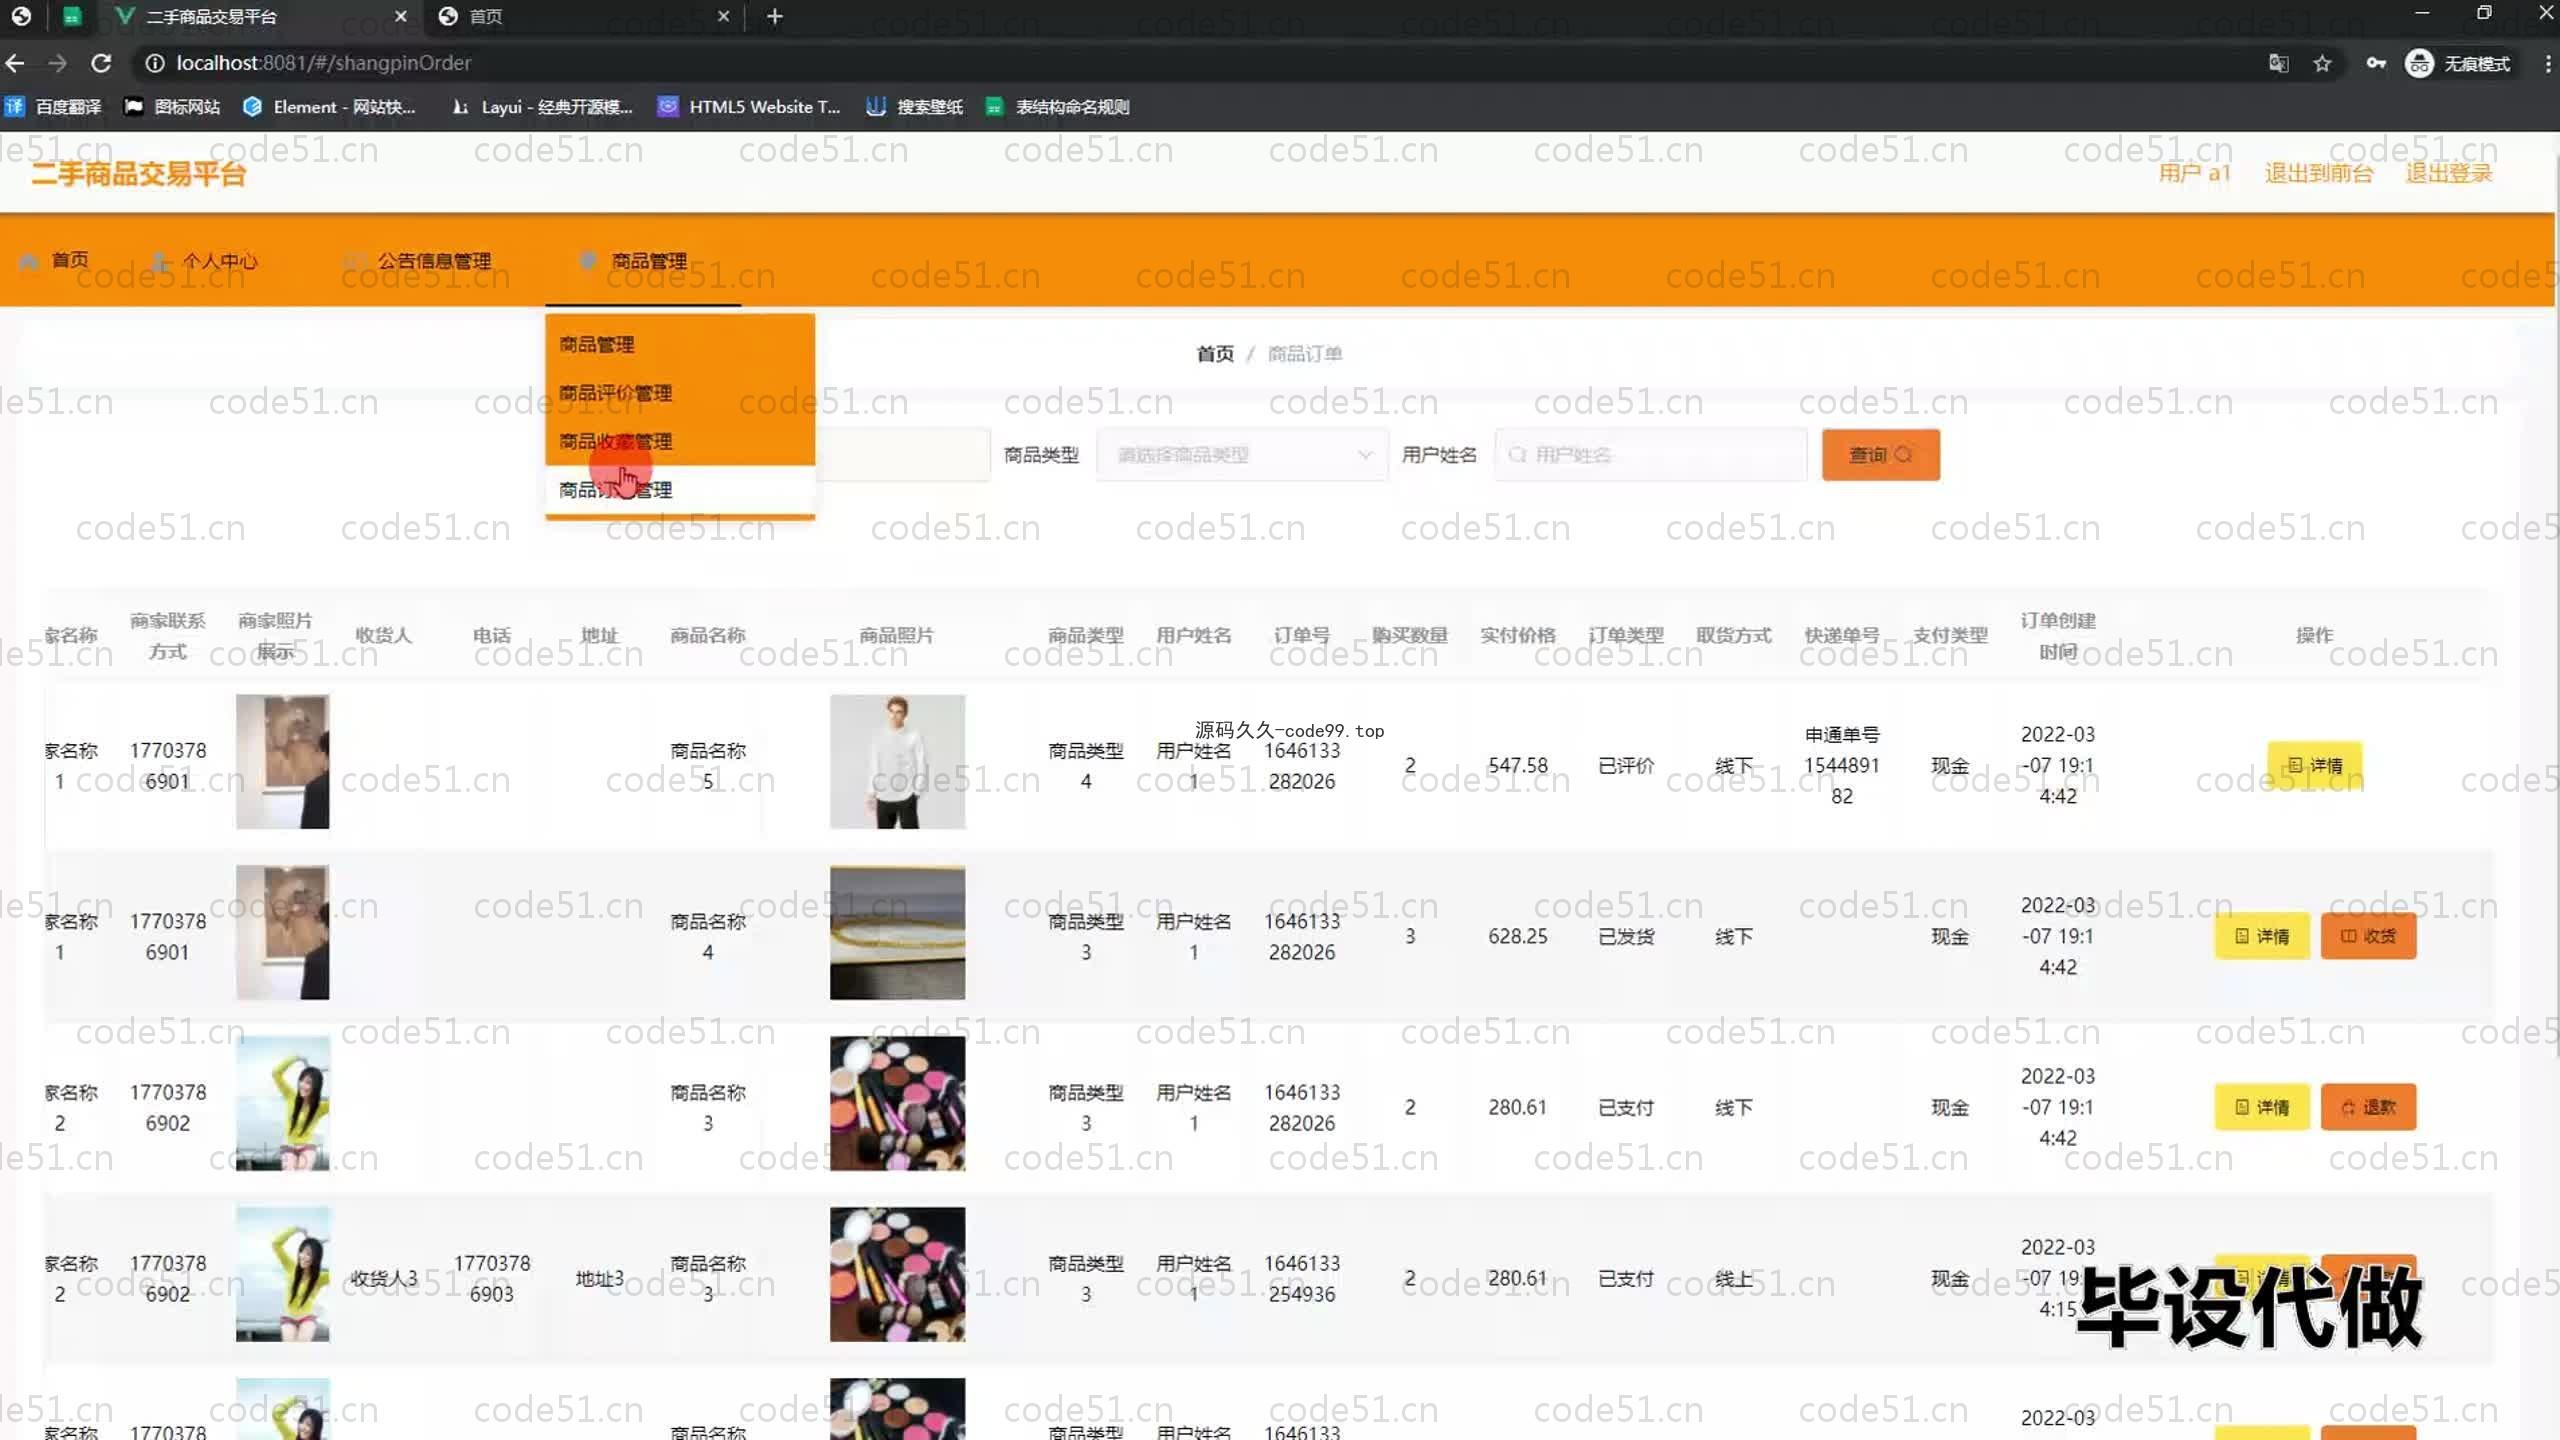Image resolution: width=2560 pixels, height=1440 pixels.
Task: Close the 首页 browser tab
Action: point(724,16)
